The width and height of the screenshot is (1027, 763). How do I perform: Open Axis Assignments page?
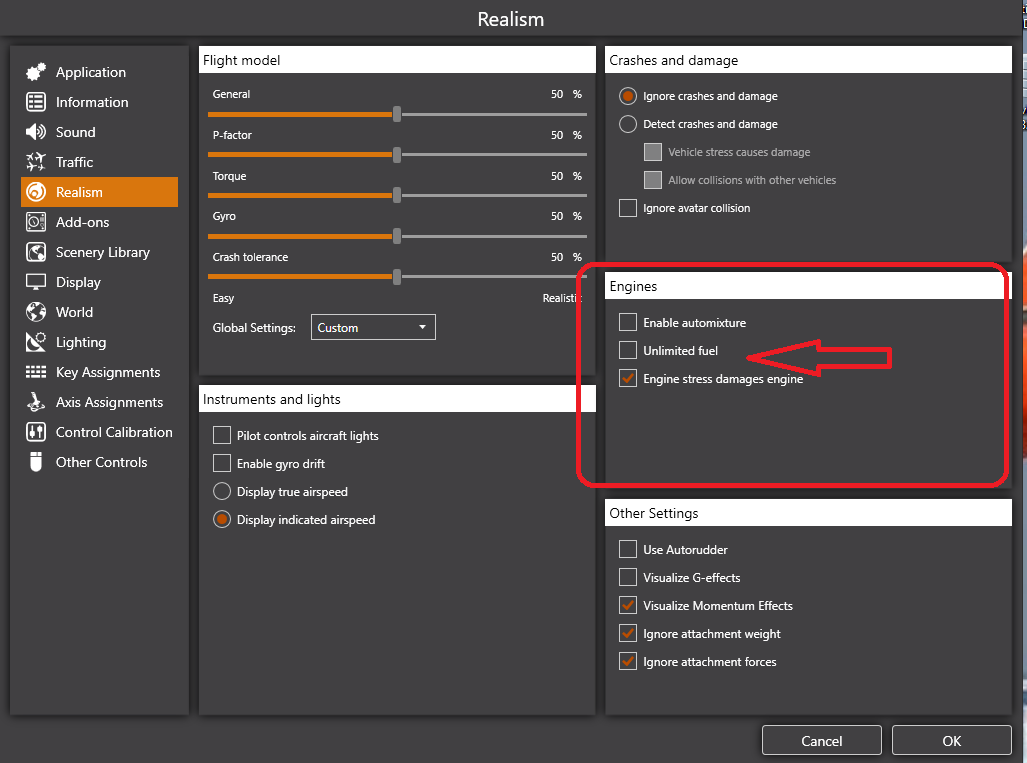click(x=100, y=402)
